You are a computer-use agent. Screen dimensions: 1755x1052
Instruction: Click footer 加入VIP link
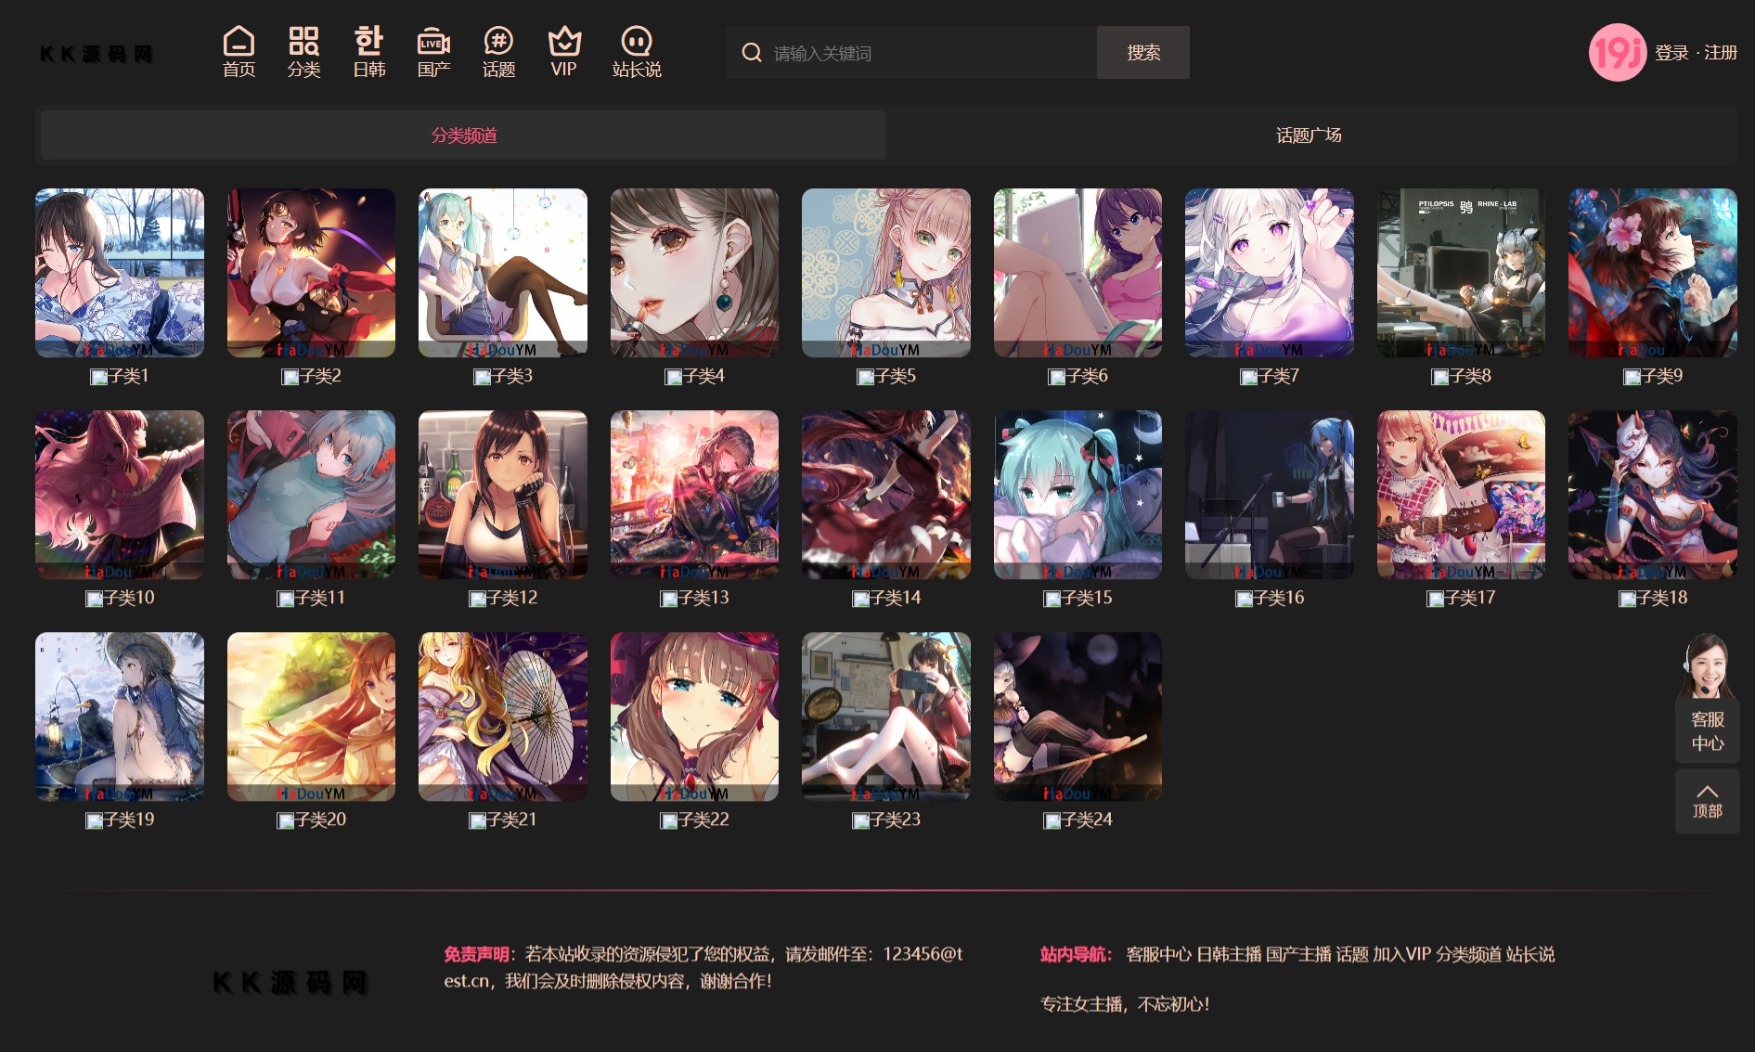[x=1402, y=955]
